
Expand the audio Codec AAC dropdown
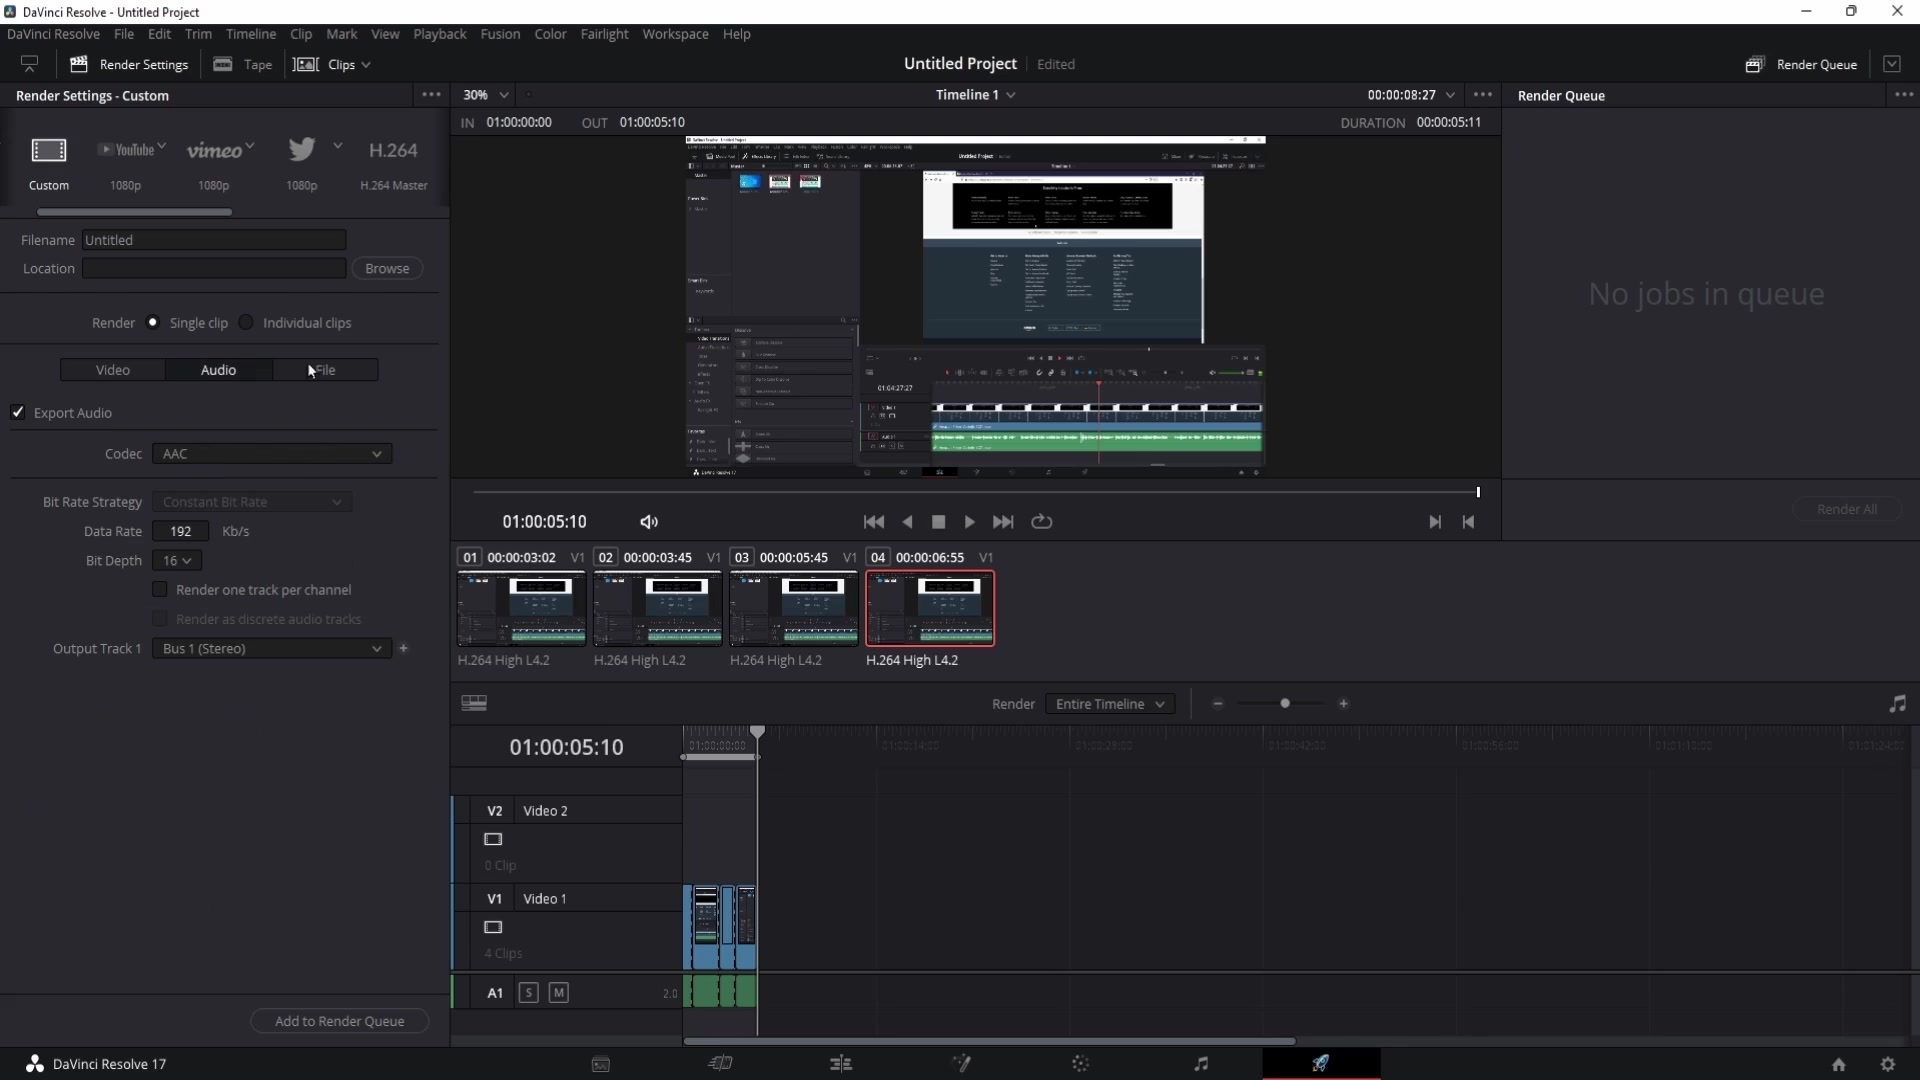pyautogui.click(x=272, y=454)
